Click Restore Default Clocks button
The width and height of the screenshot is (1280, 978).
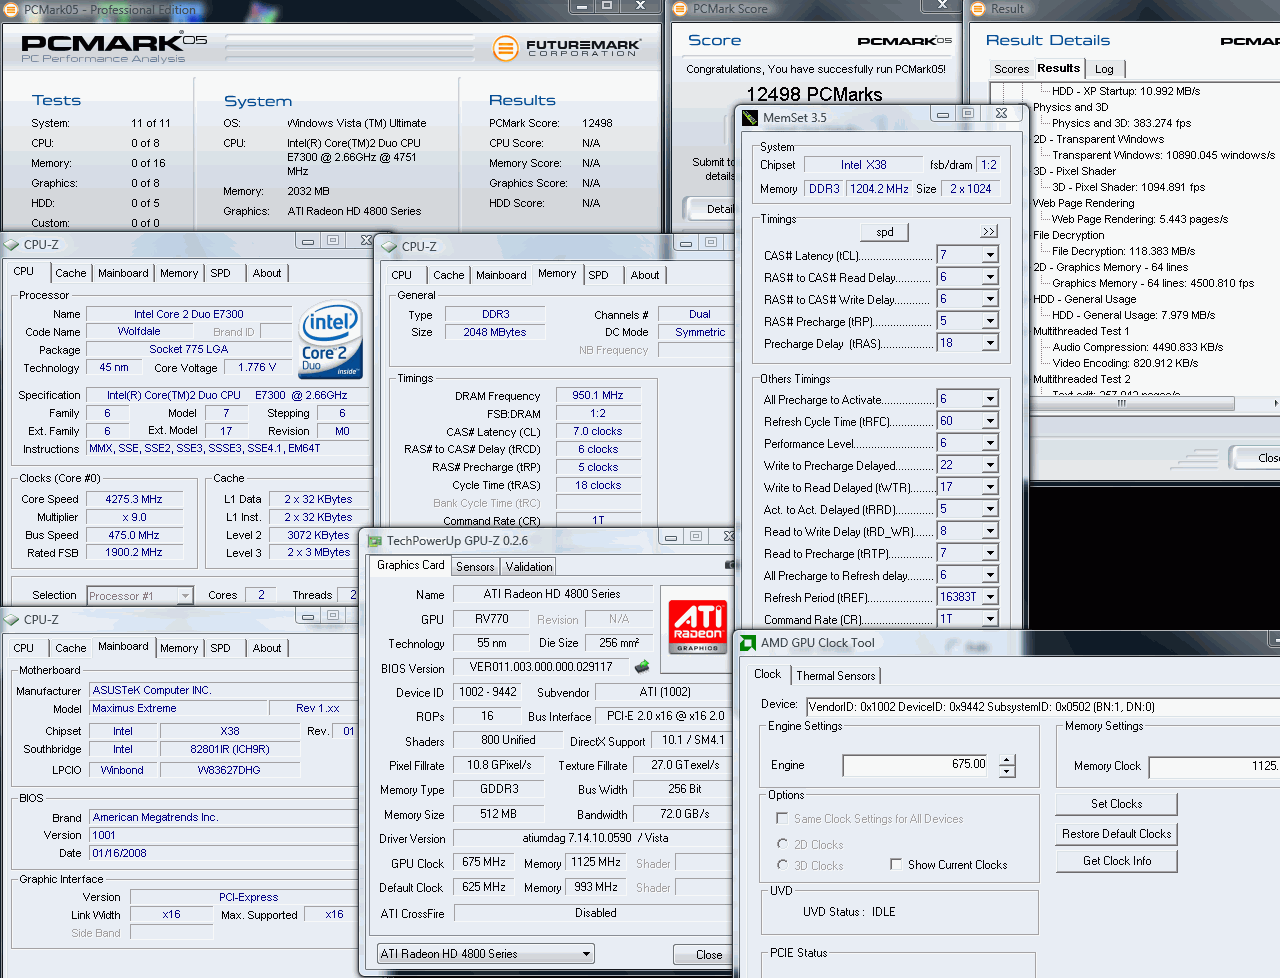1116,834
